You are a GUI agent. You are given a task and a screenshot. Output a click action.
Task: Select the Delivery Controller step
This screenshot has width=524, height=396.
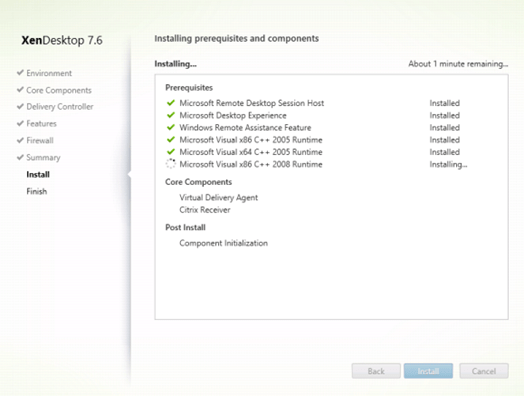[60, 107]
